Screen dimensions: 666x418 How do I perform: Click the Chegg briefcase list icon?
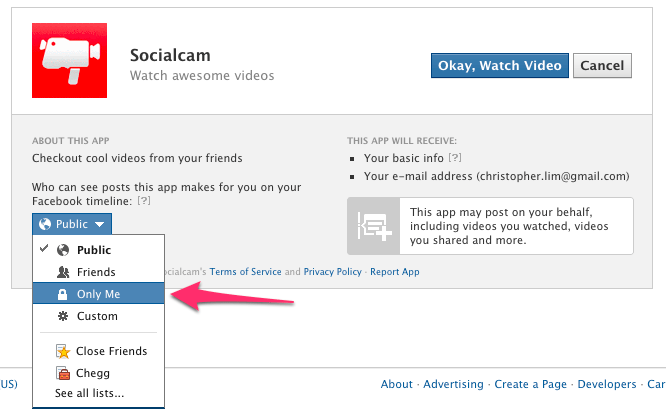63,373
